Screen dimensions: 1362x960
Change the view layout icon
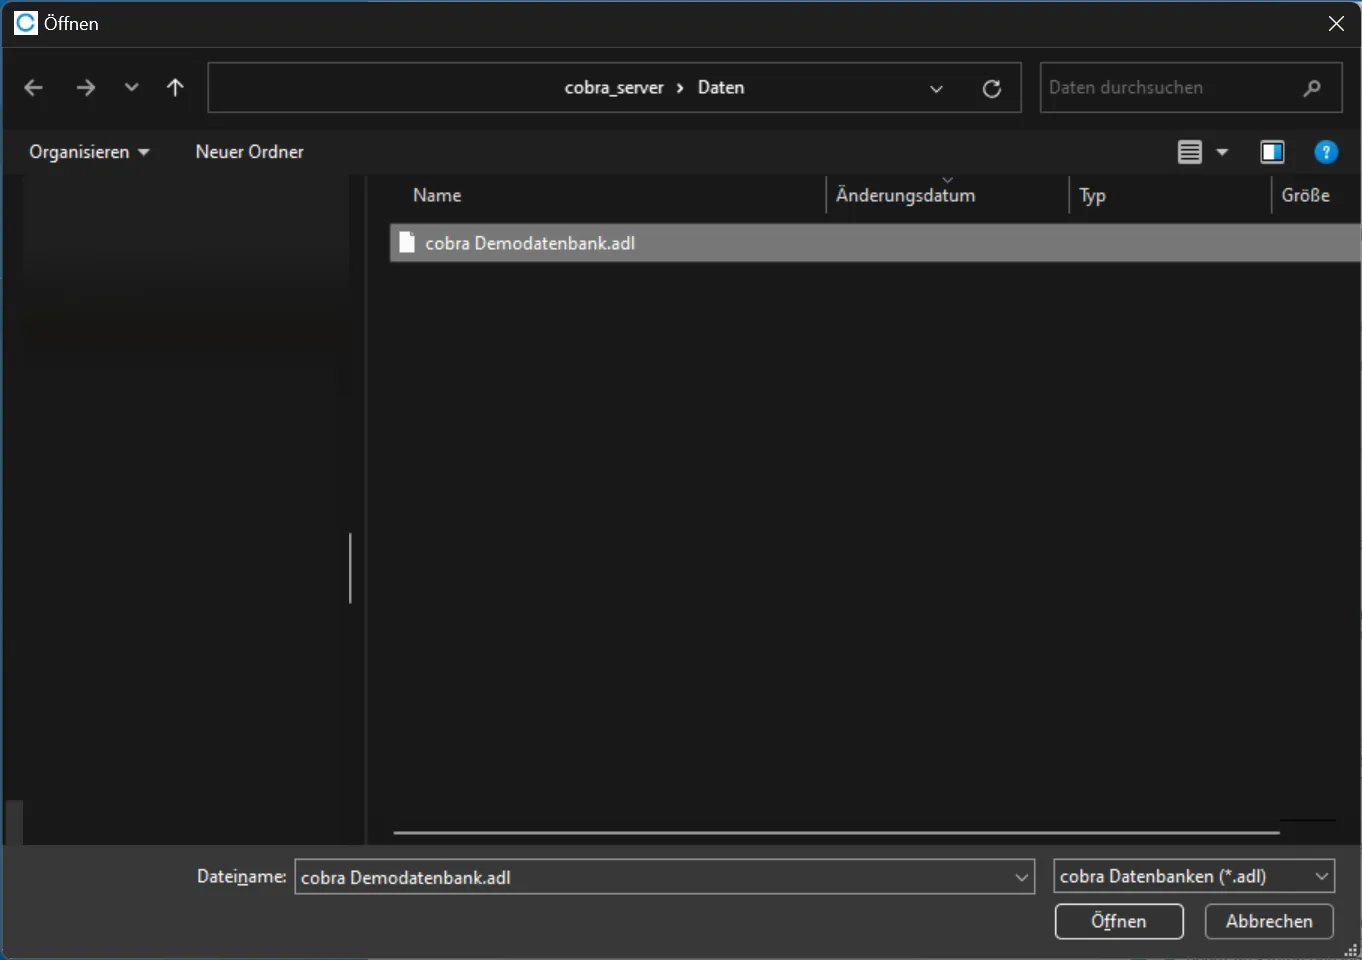click(x=1189, y=152)
